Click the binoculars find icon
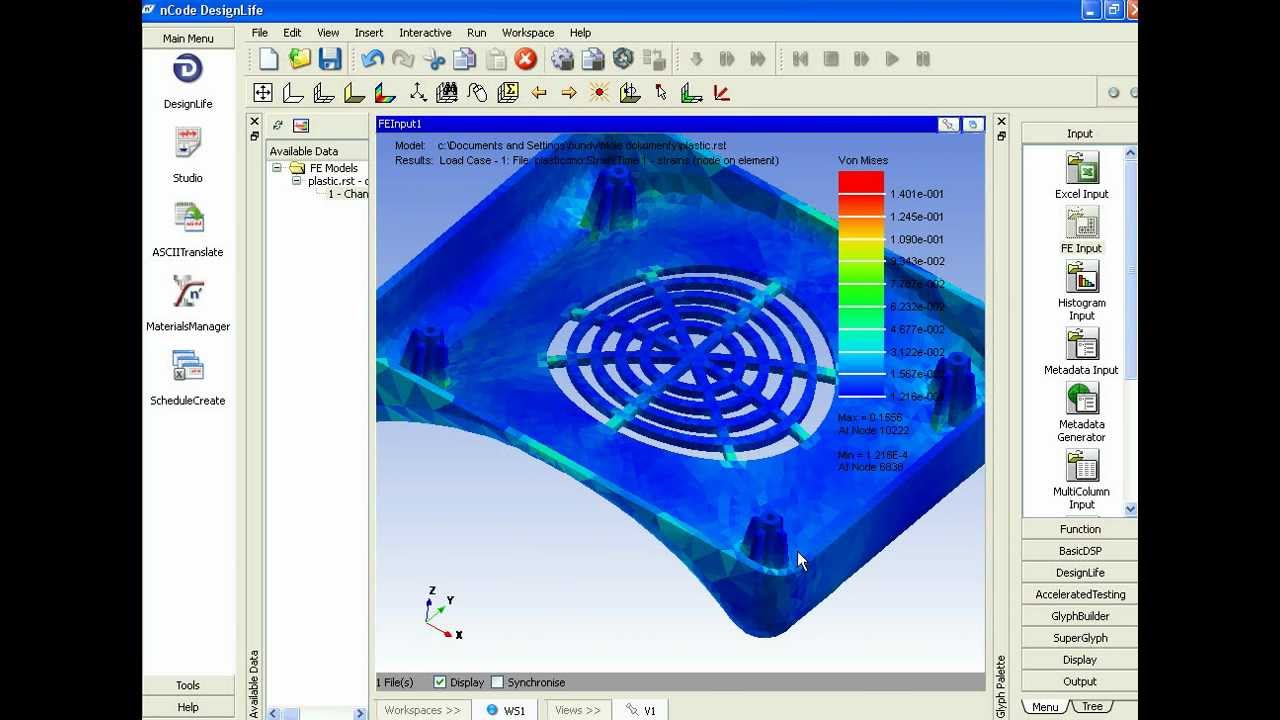The height and width of the screenshot is (720, 1280). click(447, 93)
